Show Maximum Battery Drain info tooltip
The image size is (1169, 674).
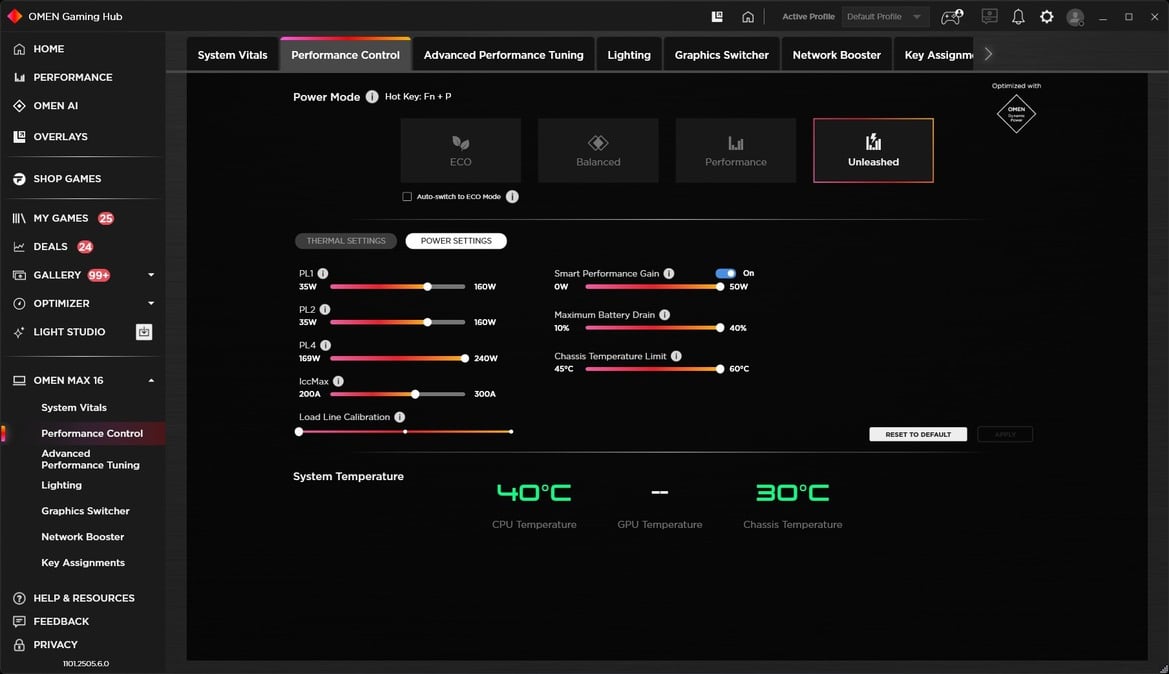click(664, 315)
